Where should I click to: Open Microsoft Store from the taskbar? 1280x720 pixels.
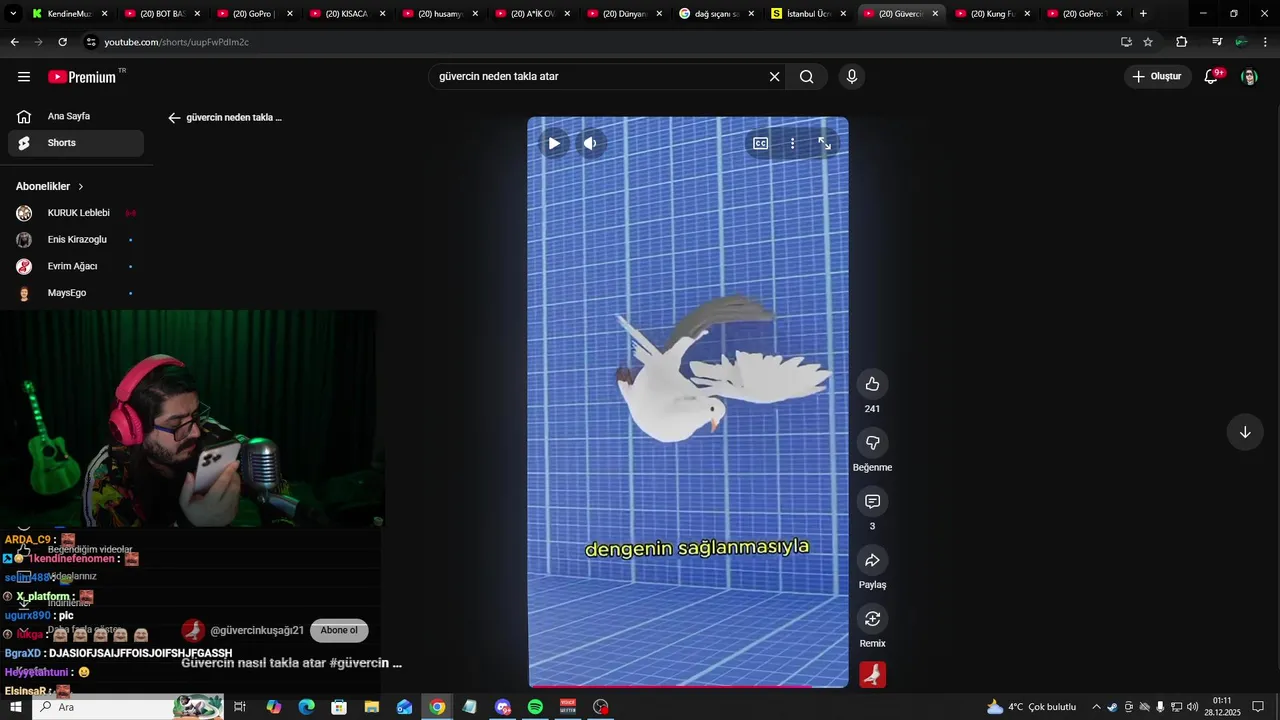coord(339,707)
